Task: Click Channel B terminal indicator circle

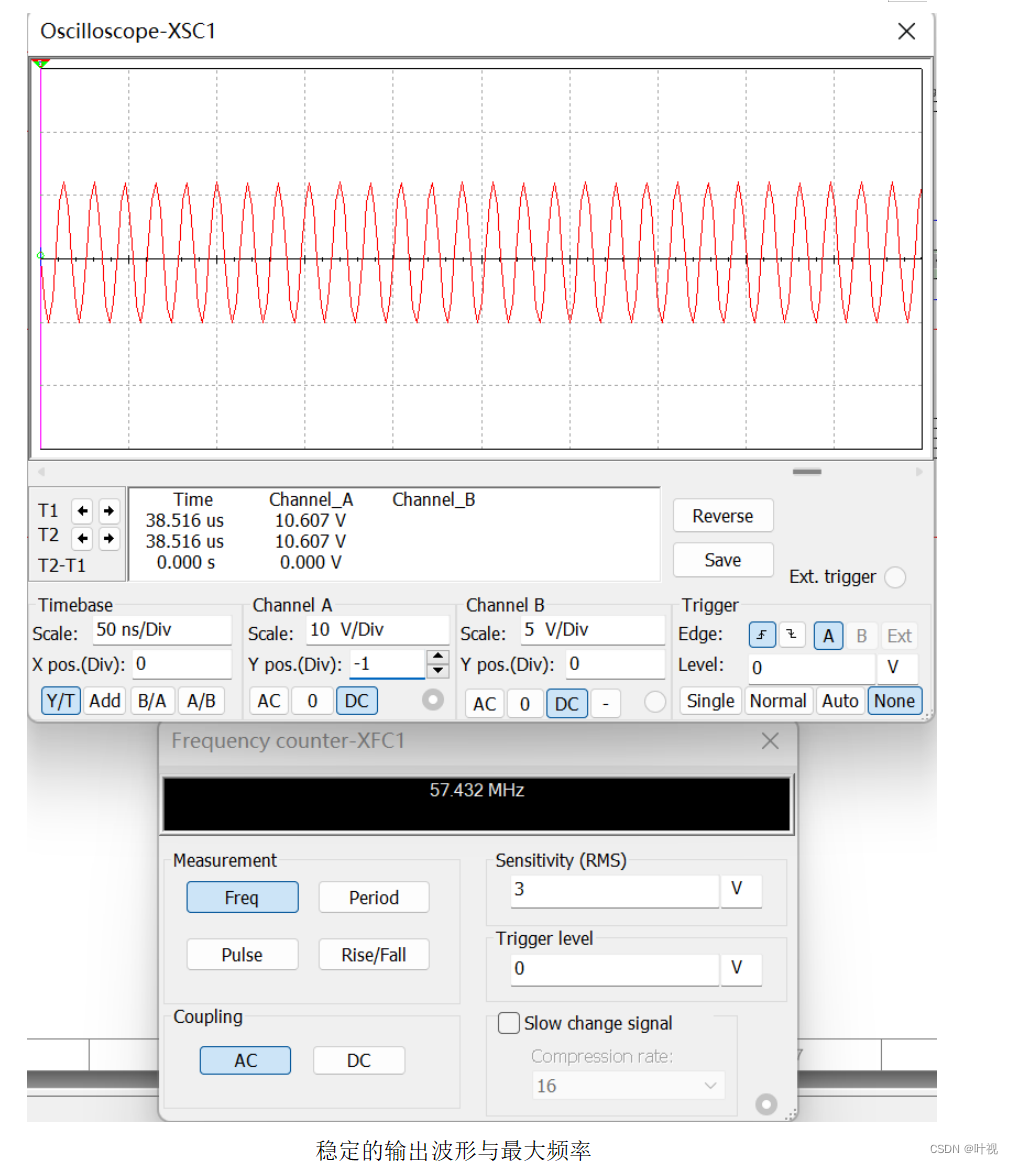Action: pyautogui.click(x=655, y=702)
